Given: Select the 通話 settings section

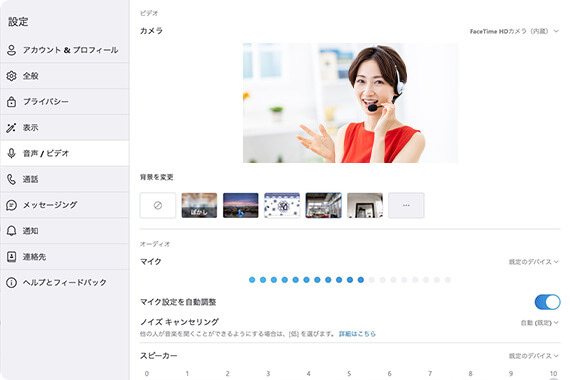Looking at the screenshot, I should pyautogui.click(x=65, y=179).
